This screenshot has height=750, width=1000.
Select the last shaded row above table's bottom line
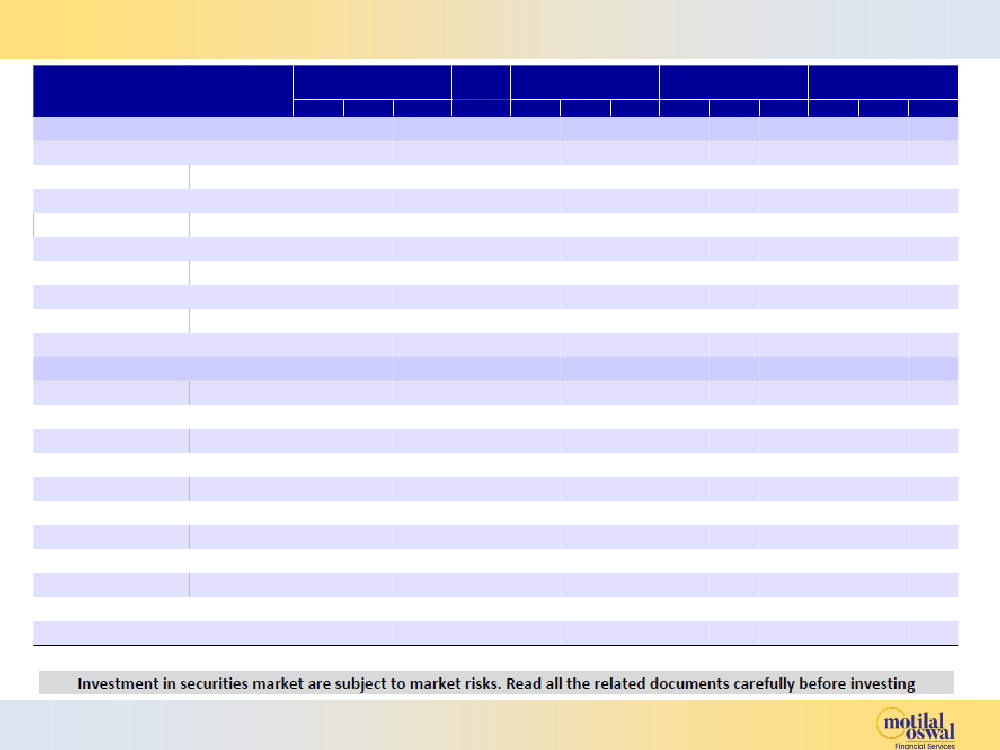click(495, 632)
